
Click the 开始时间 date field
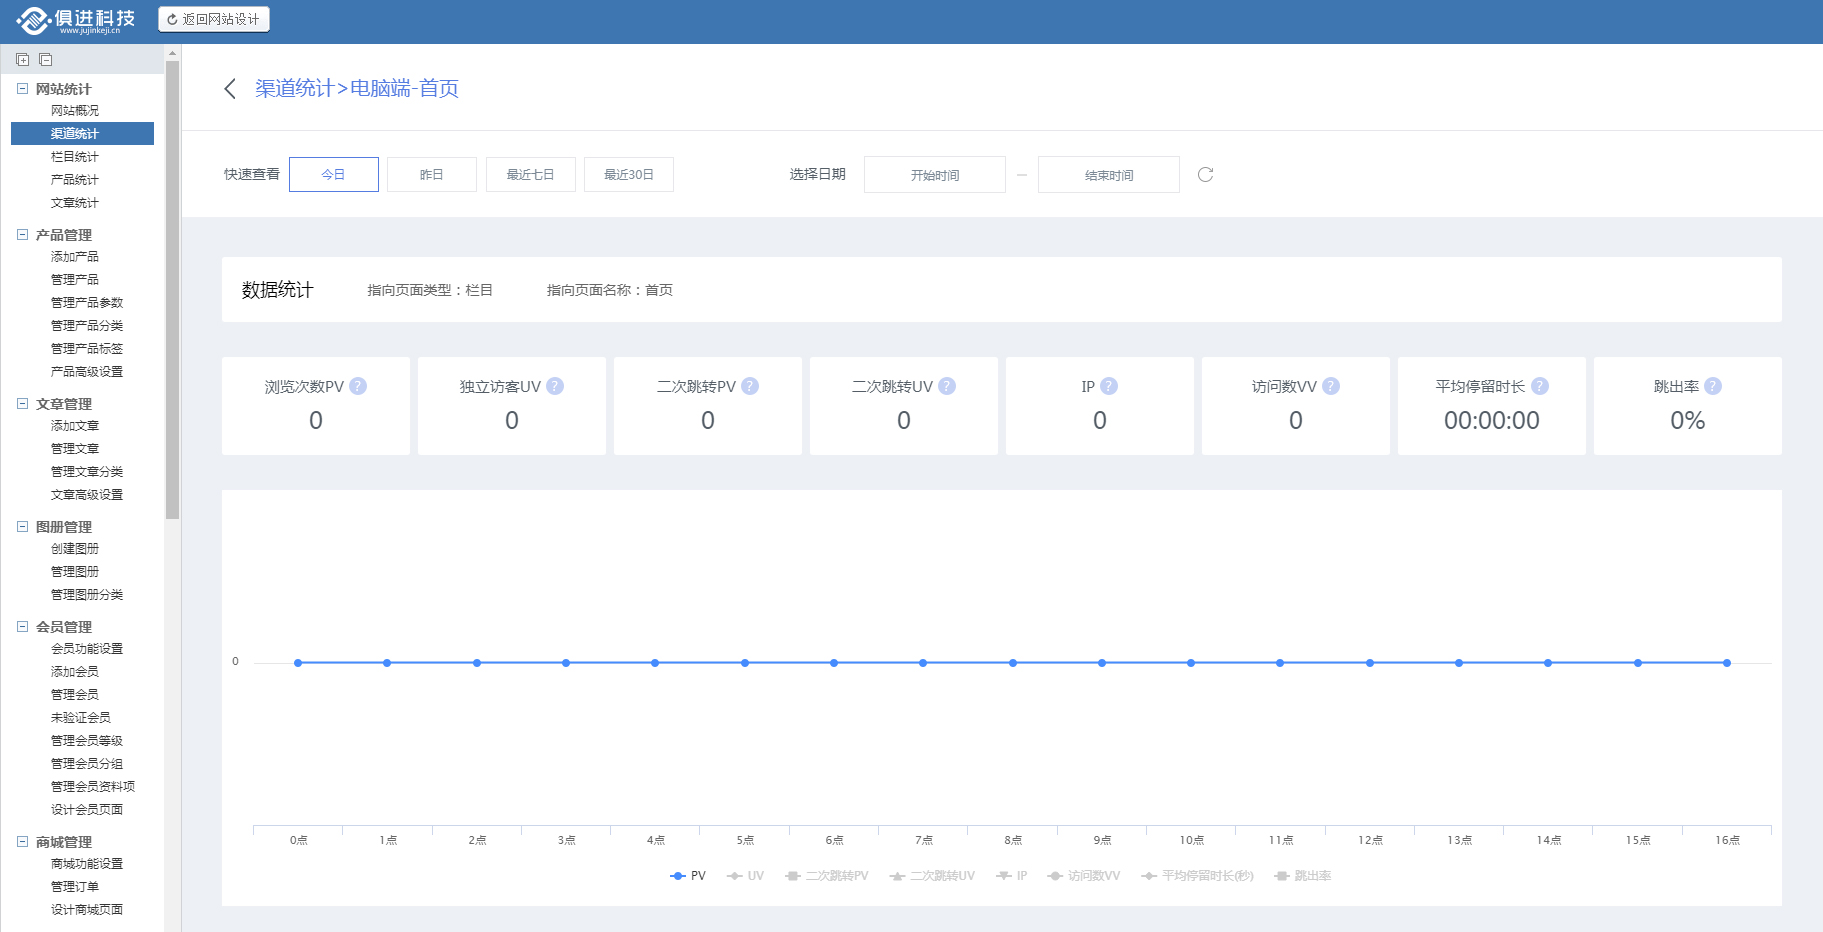[934, 175]
